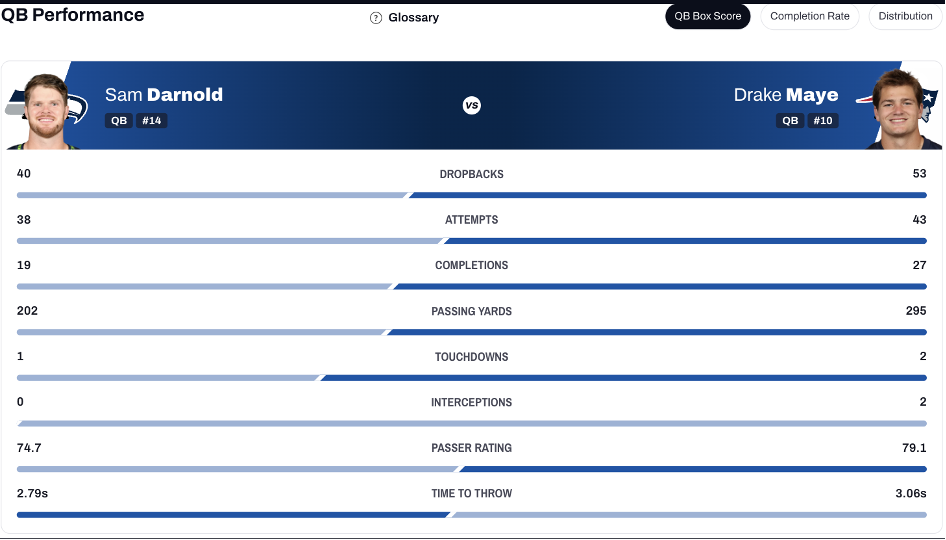The height and width of the screenshot is (540, 946).
Task: Select the QB Box Score tab
Action: pyautogui.click(x=708, y=16)
